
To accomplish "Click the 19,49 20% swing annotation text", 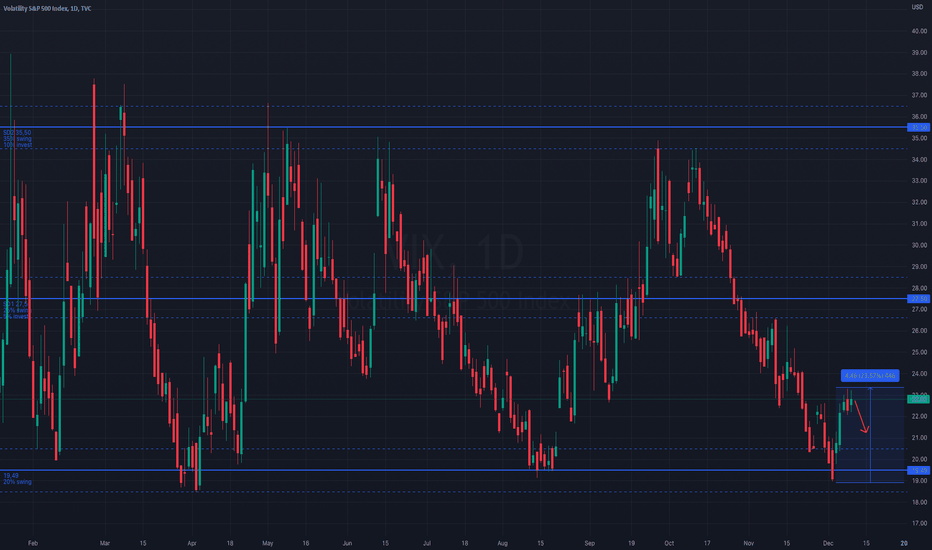I will 17,479.
